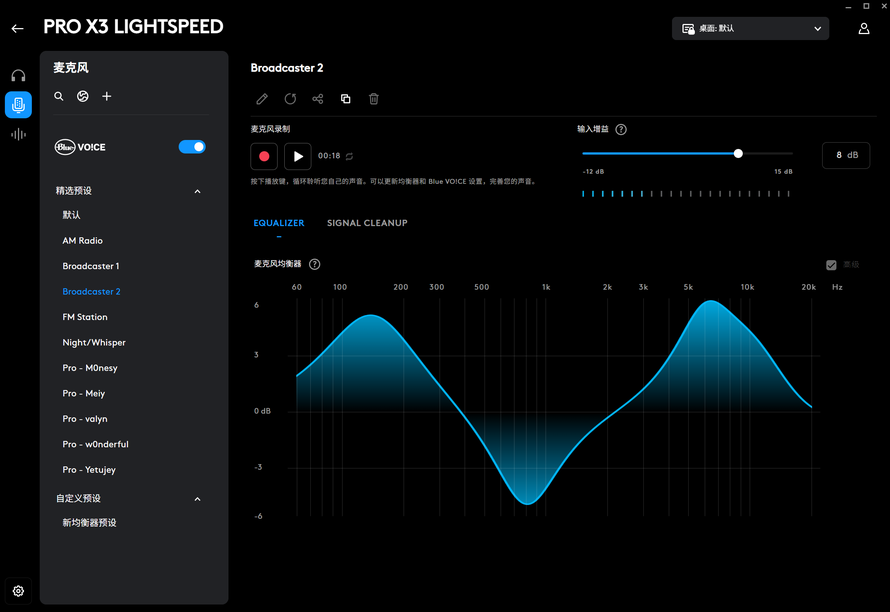Edit preset name with pencil icon

point(262,99)
